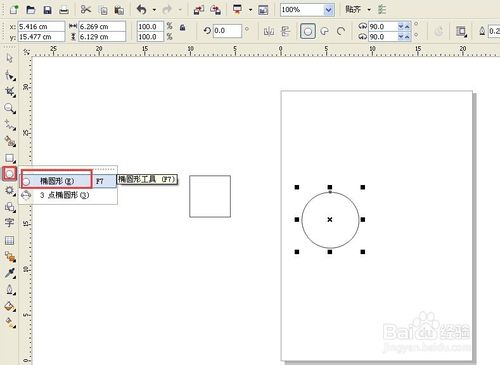The height and width of the screenshot is (365, 500).
Task: Click the starting angle spinner arrows
Action: 404,26
